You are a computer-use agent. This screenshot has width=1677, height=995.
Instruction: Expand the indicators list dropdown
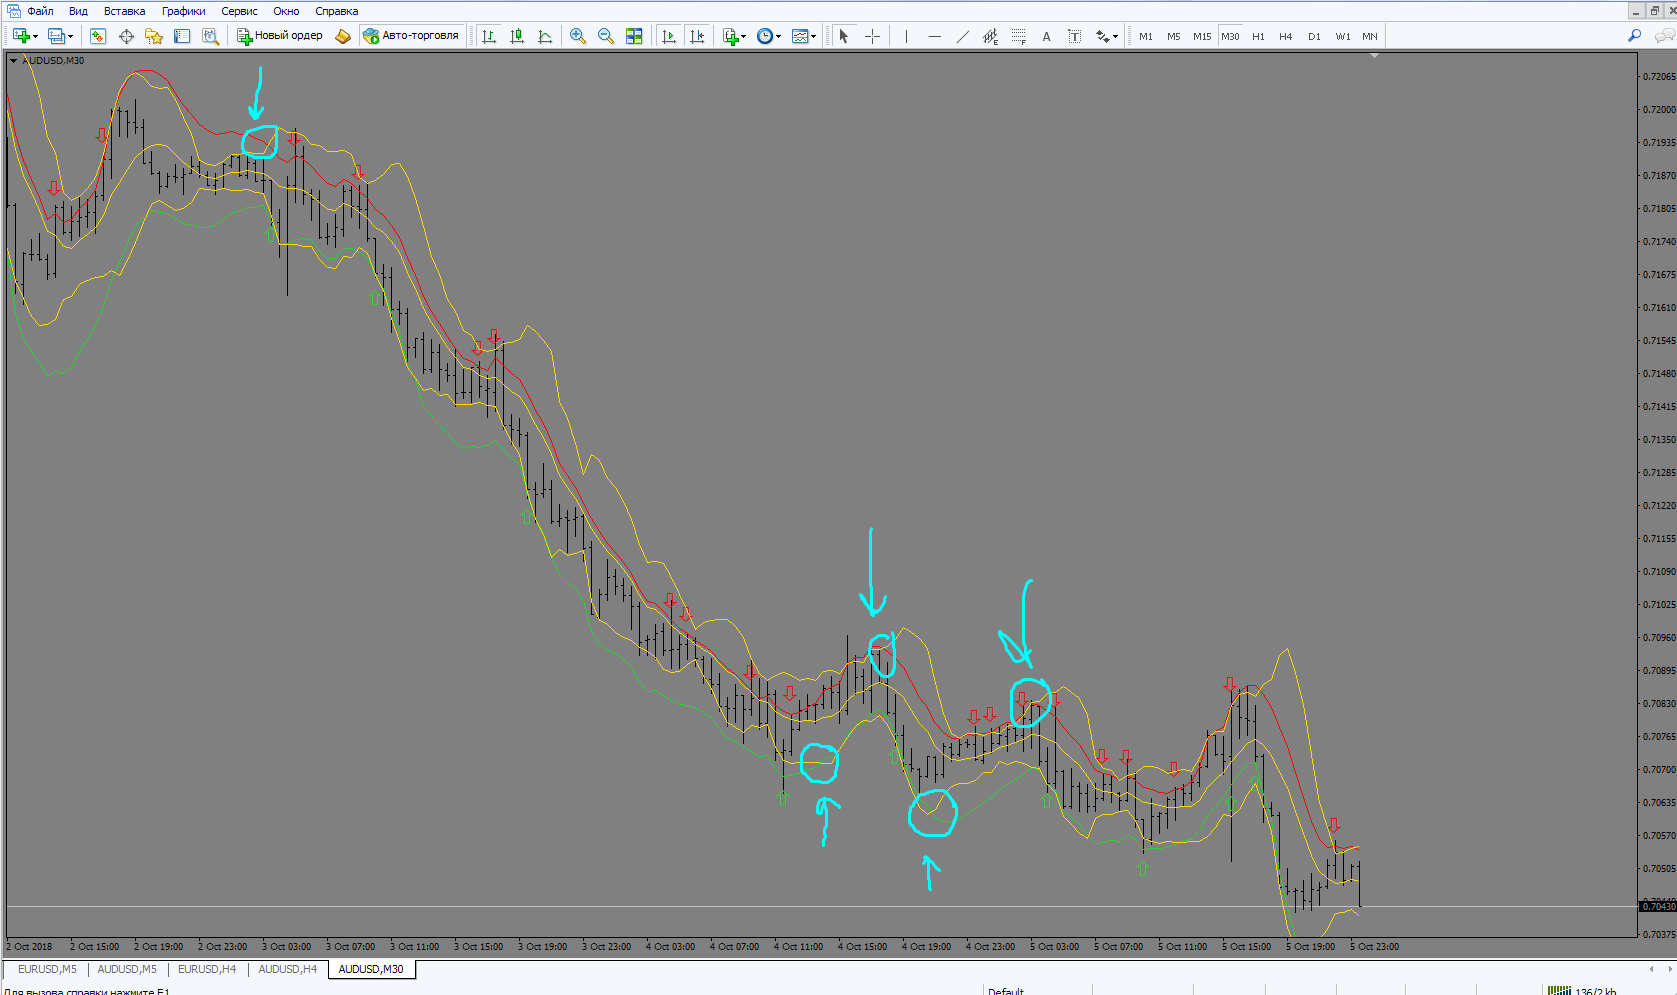click(735, 36)
